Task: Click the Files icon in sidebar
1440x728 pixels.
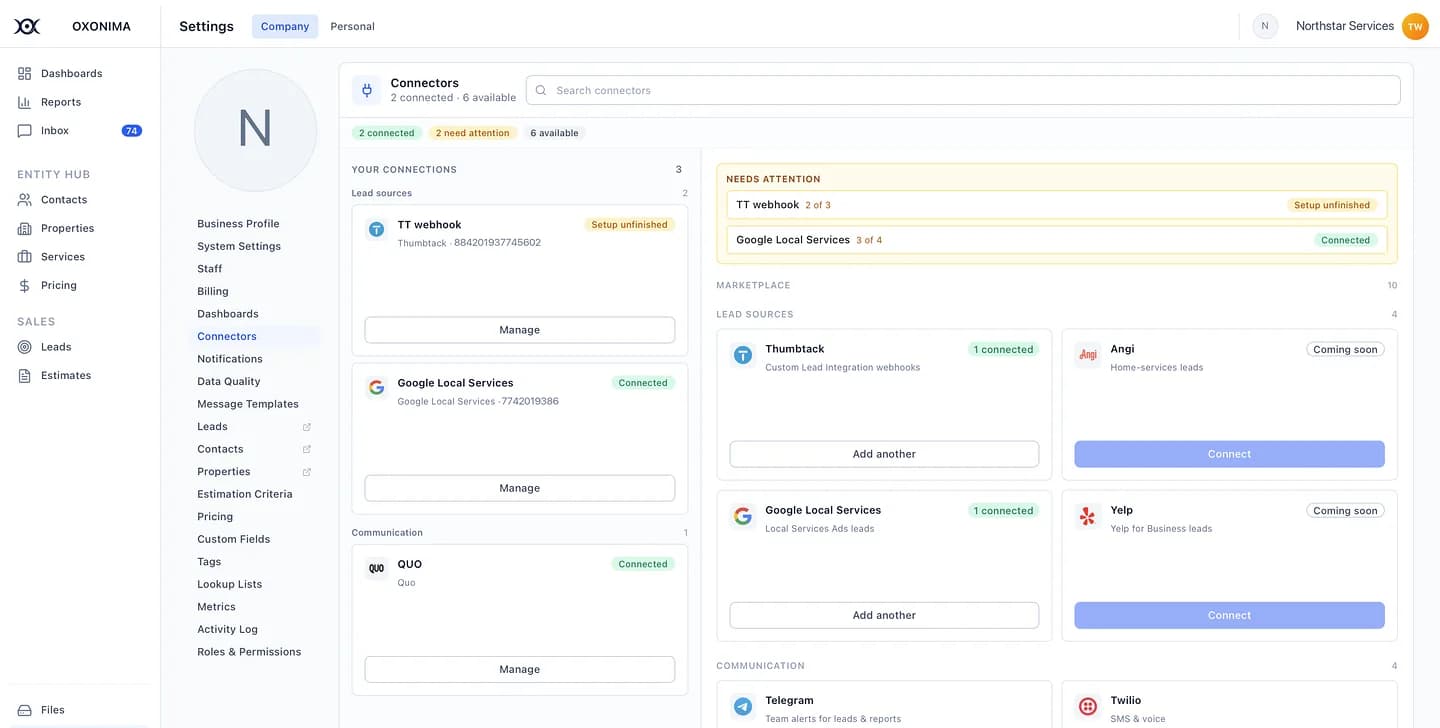Action: 25,710
